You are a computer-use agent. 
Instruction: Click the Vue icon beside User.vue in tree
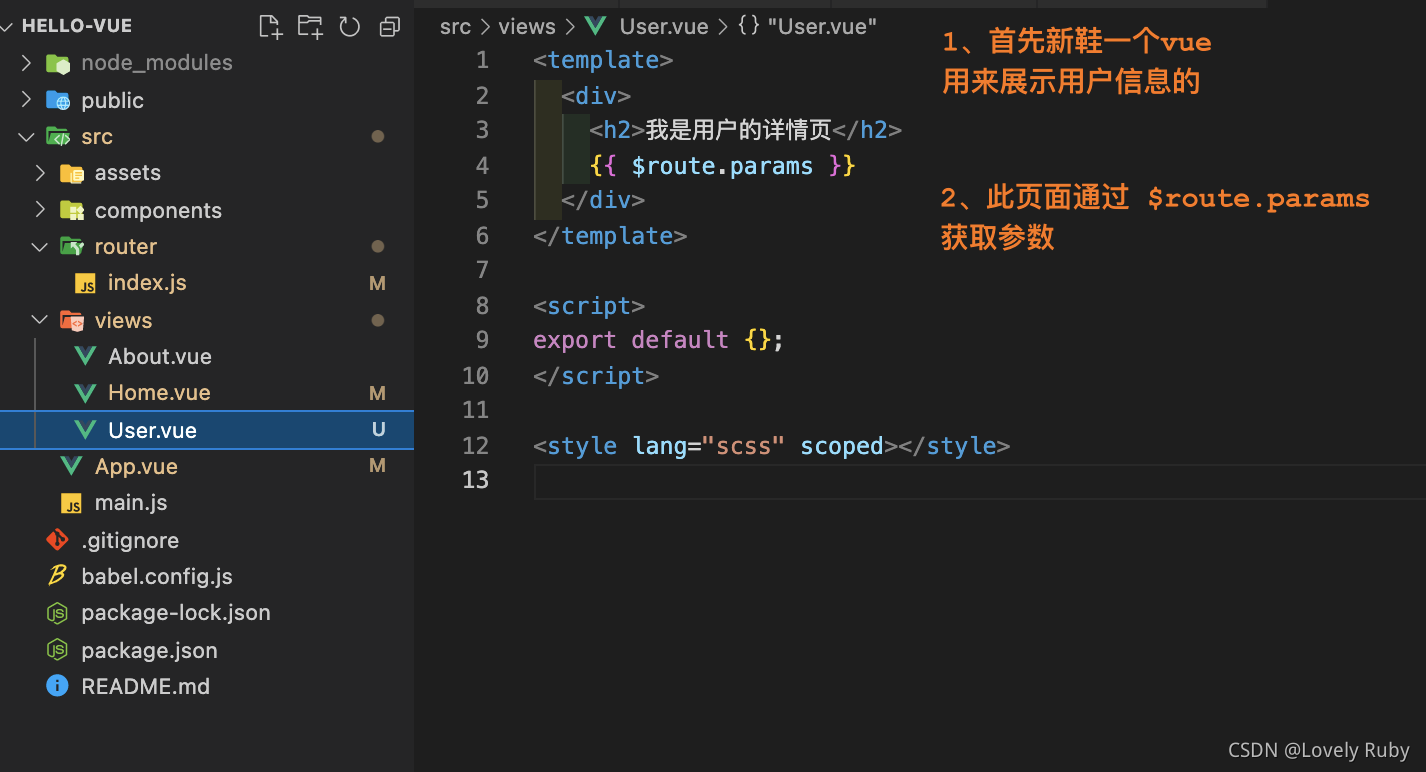86,430
